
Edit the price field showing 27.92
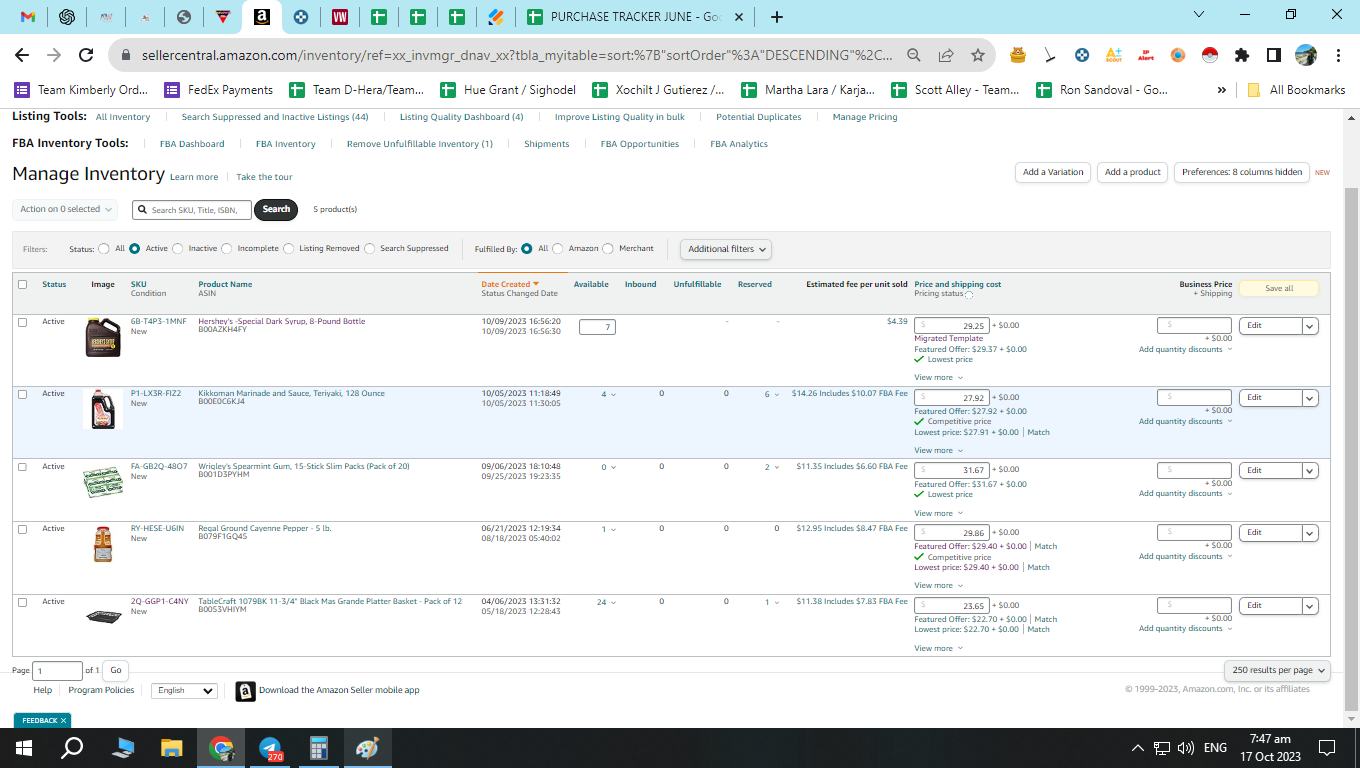951,398
